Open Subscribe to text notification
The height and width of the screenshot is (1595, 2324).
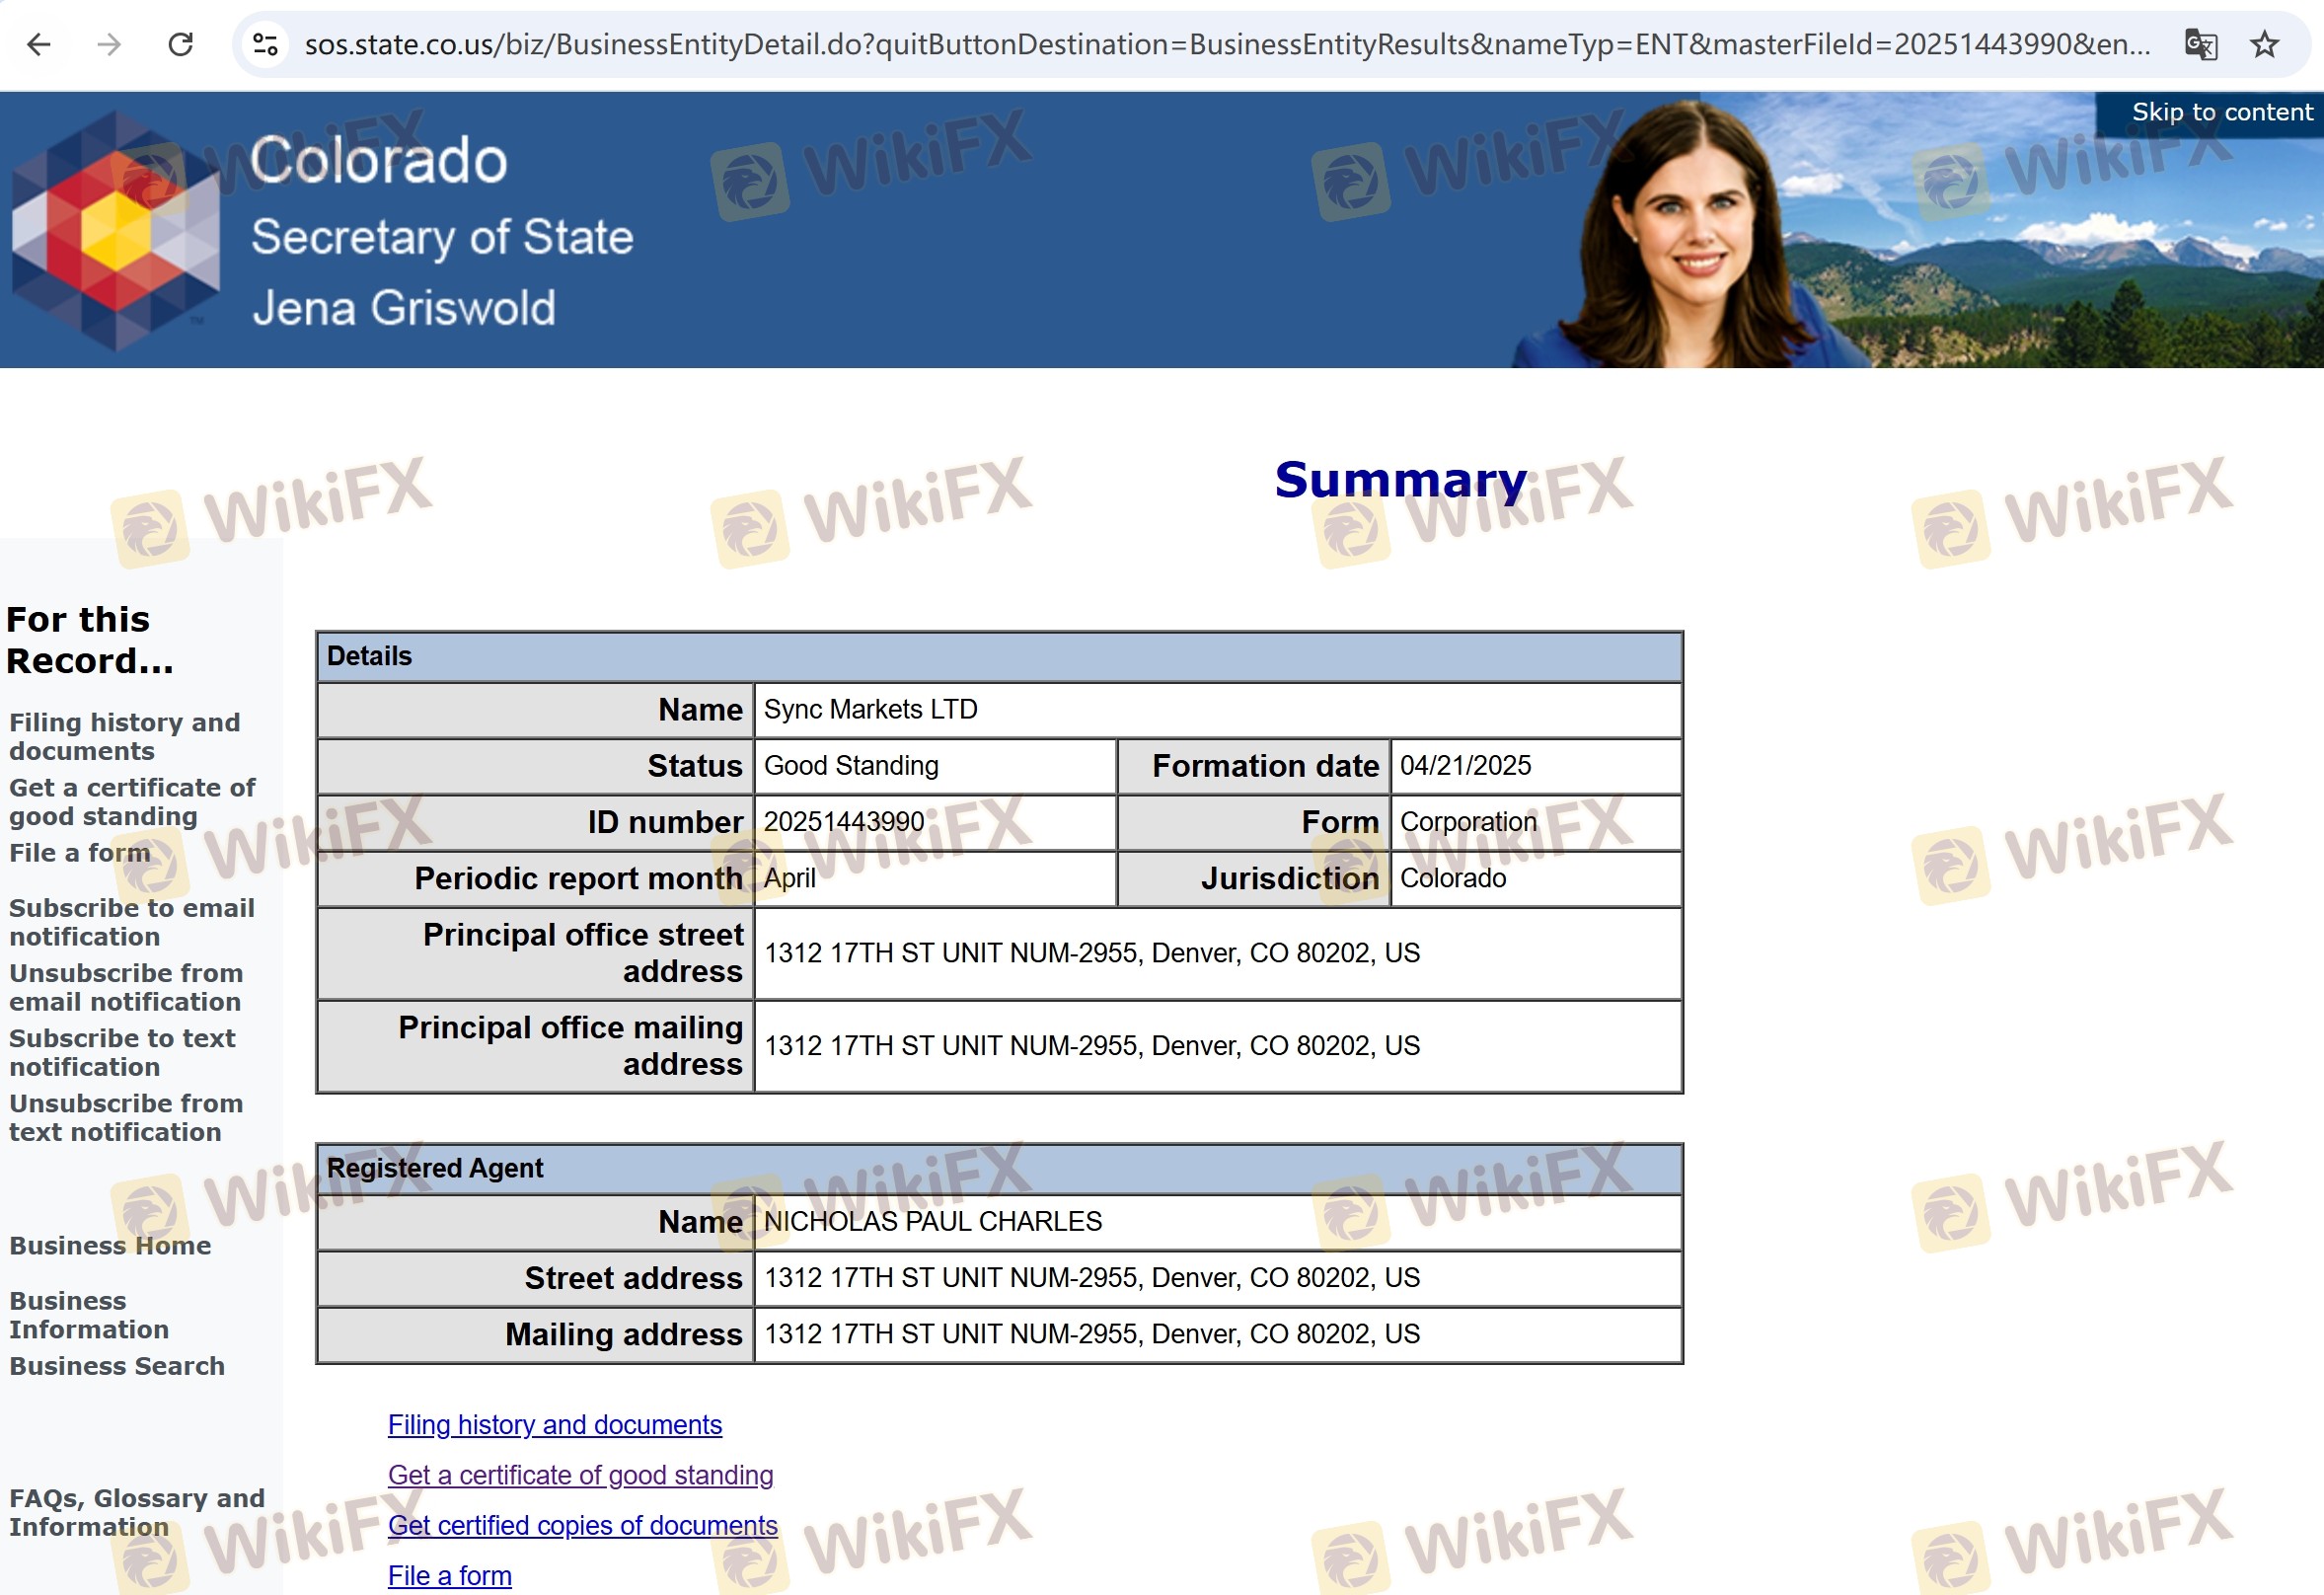click(x=122, y=1051)
